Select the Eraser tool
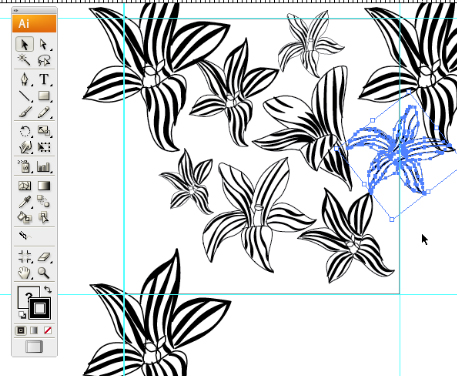This screenshot has height=376, width=457. (x=44, y=257)
